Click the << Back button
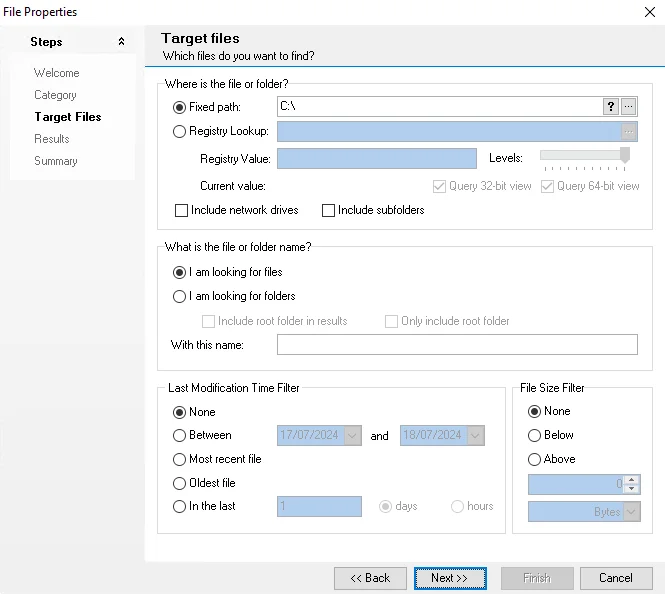Screen dimensions: 665x594 coord(370,578)
